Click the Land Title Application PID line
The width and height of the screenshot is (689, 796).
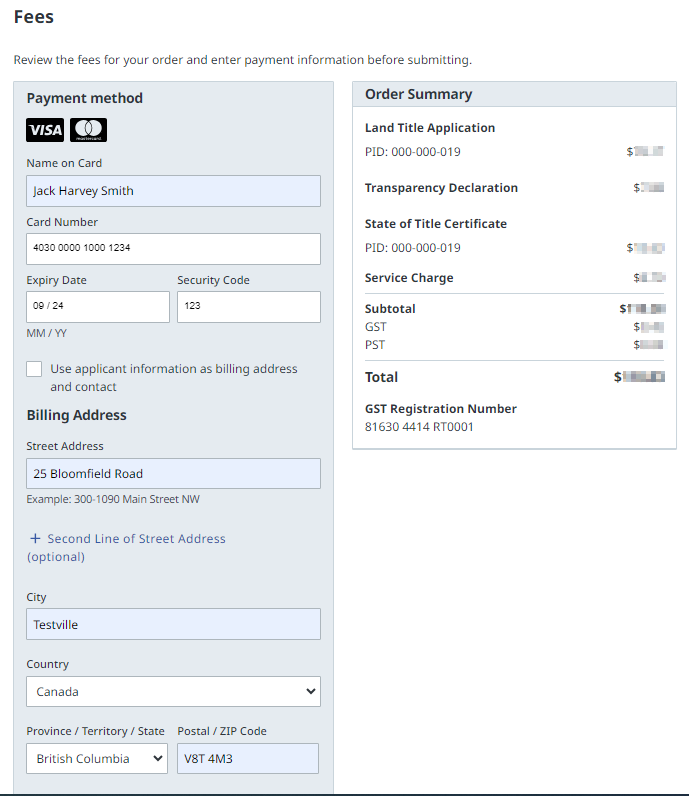[413, 152]
